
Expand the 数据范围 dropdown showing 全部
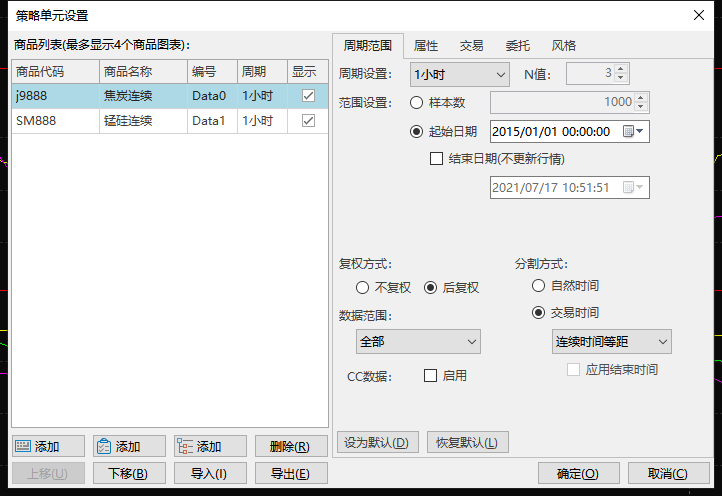tap(418, 342)
